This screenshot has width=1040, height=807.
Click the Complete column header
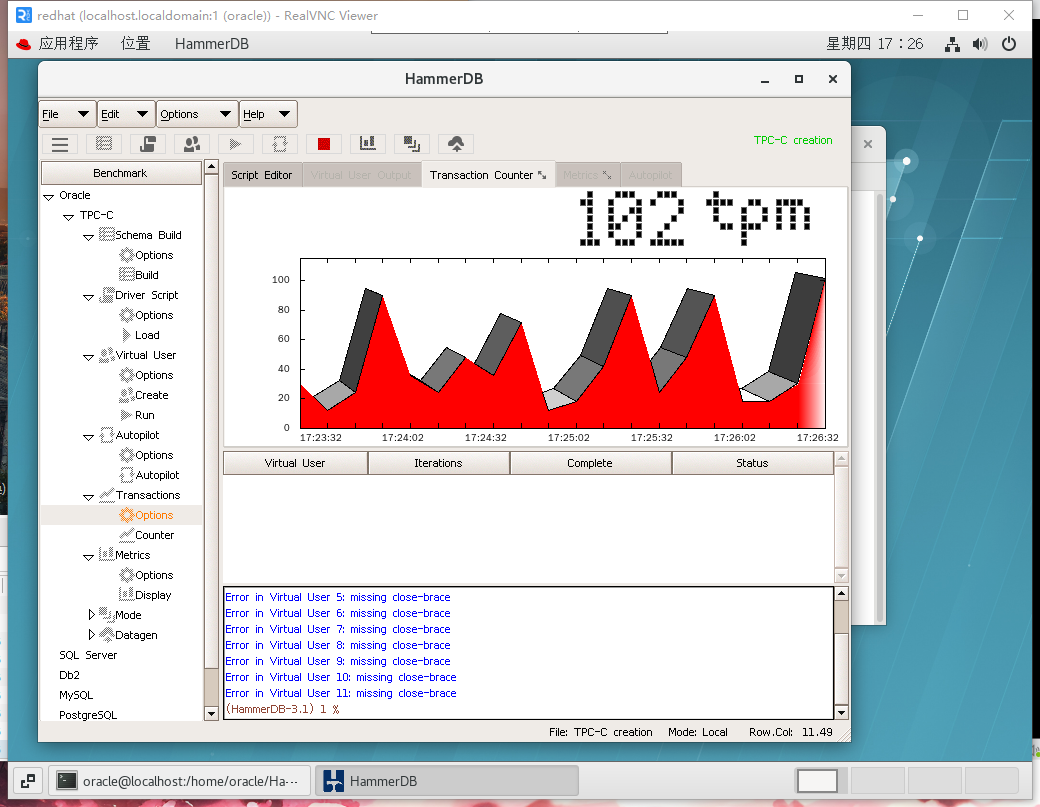(590, 463)
